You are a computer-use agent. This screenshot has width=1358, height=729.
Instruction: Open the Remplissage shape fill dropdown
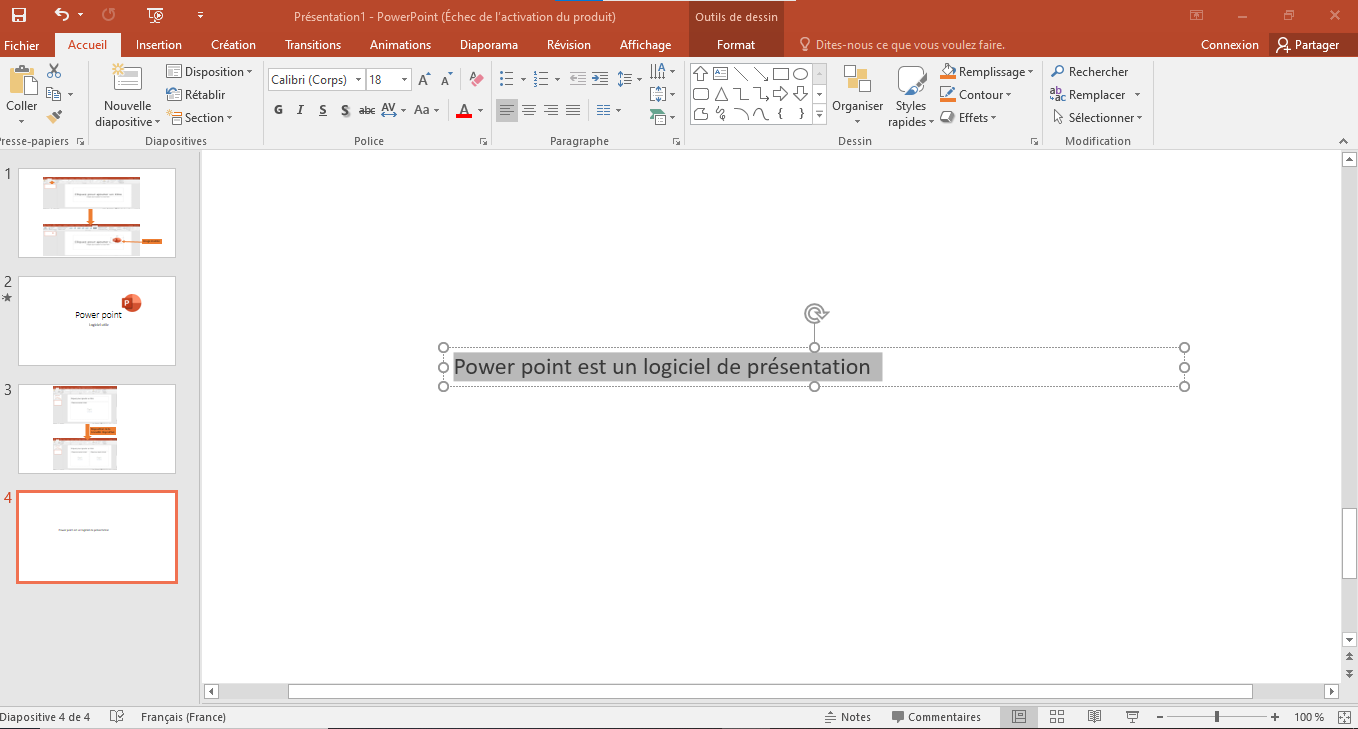986,72
